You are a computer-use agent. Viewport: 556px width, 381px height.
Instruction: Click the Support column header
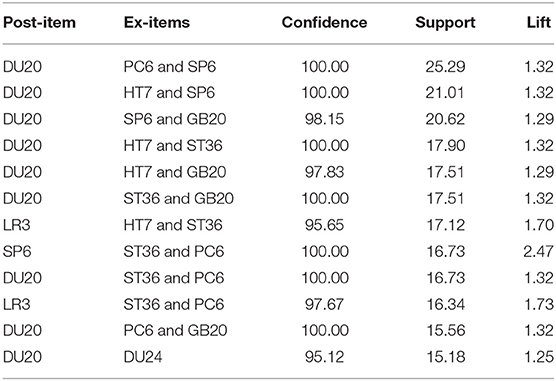pos(445,23)
